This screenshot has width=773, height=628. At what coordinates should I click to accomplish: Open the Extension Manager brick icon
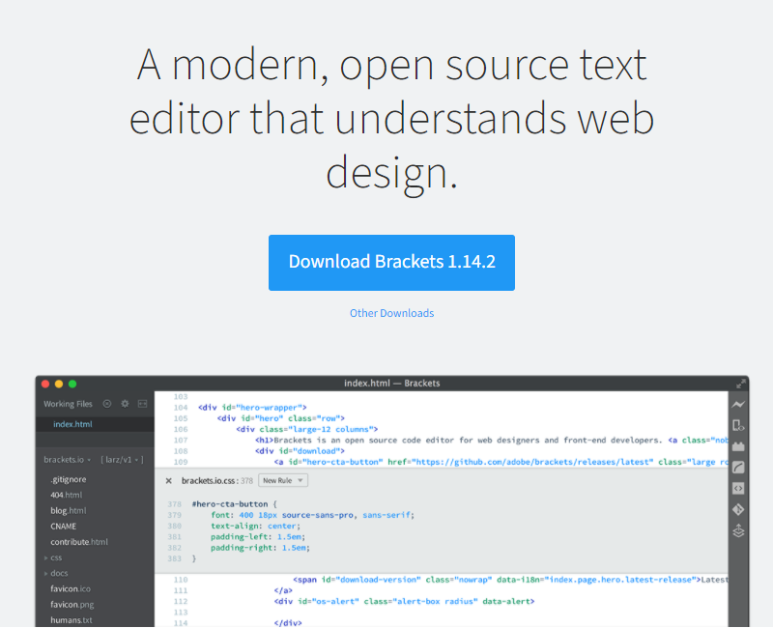pyautogui.click(x=738, y=447)
